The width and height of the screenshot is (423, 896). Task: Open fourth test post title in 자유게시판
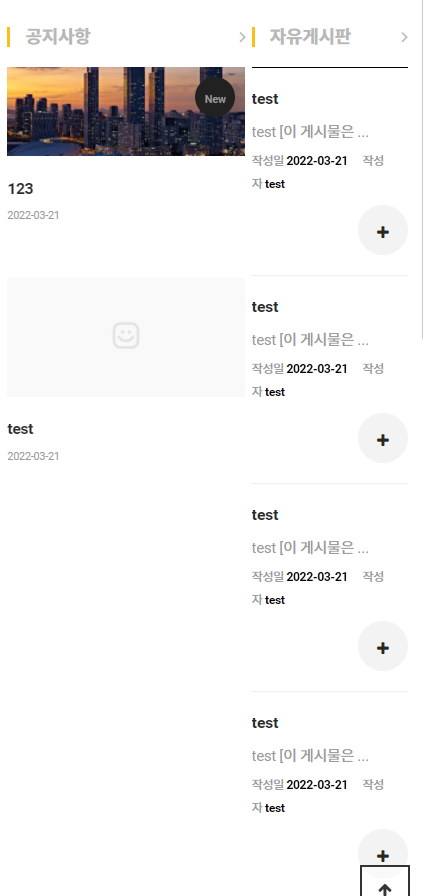click(x=265, y=723)
